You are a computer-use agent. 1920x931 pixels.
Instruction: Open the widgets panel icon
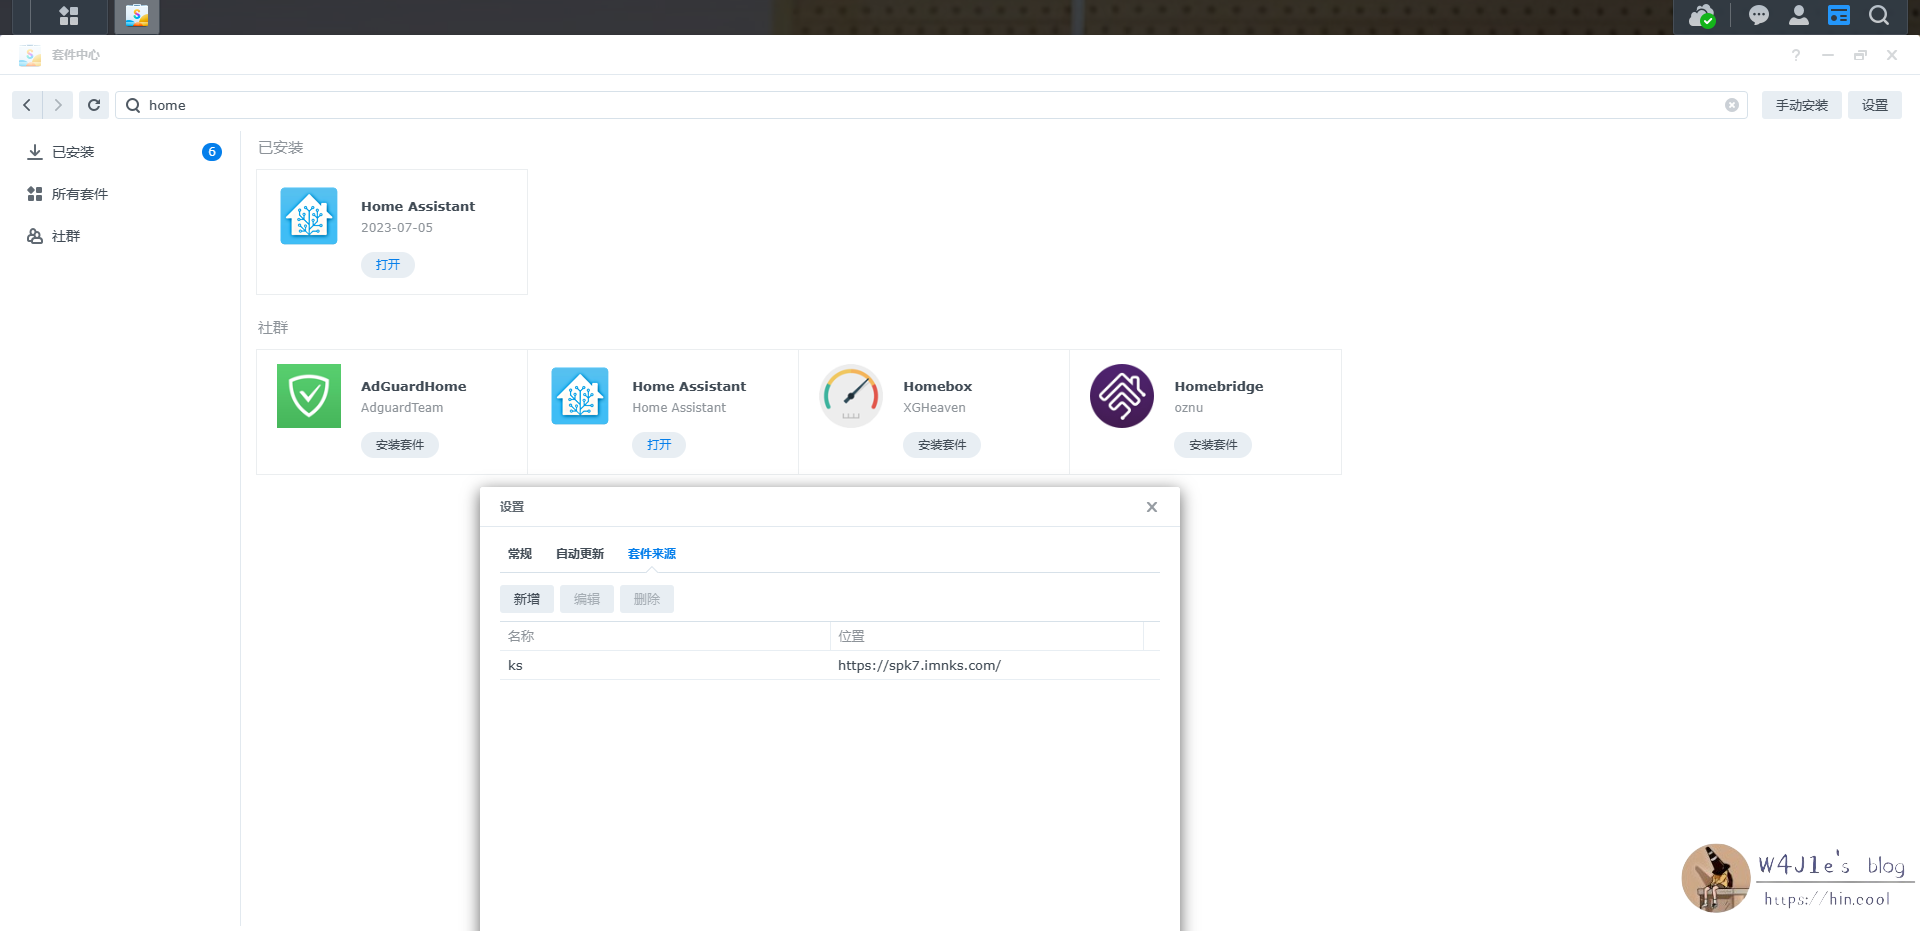(x=1838, y=16)
